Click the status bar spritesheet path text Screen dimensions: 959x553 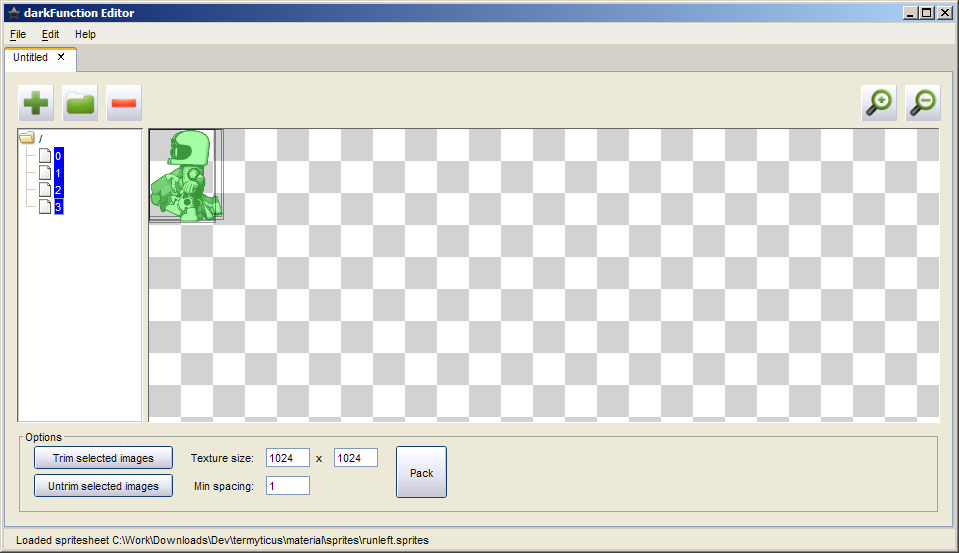270,540
